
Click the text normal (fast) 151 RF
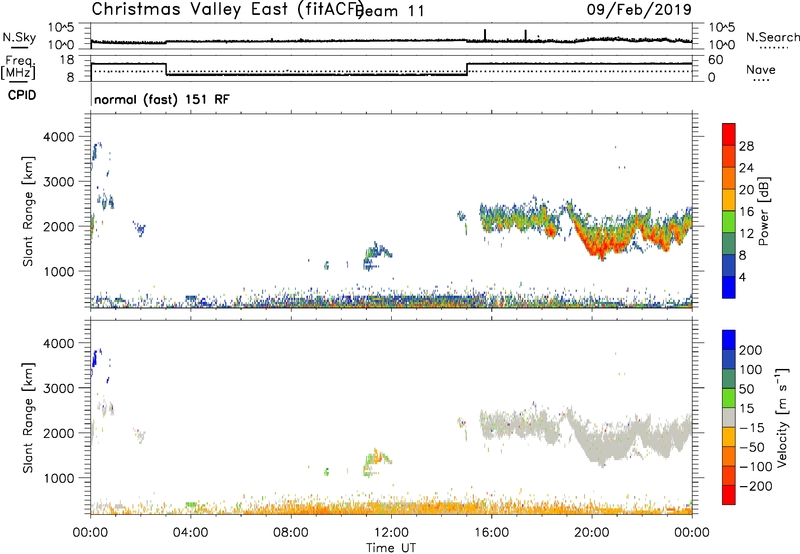[x=162, y=99]
